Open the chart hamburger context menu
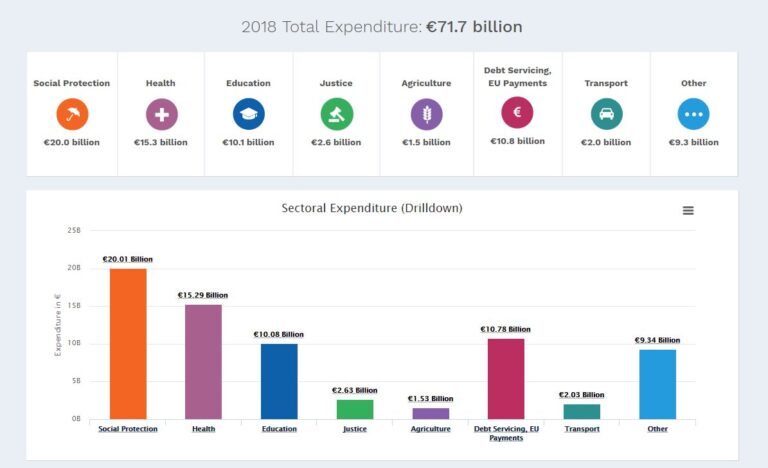768x468 pixels. (x=688, y=211)
